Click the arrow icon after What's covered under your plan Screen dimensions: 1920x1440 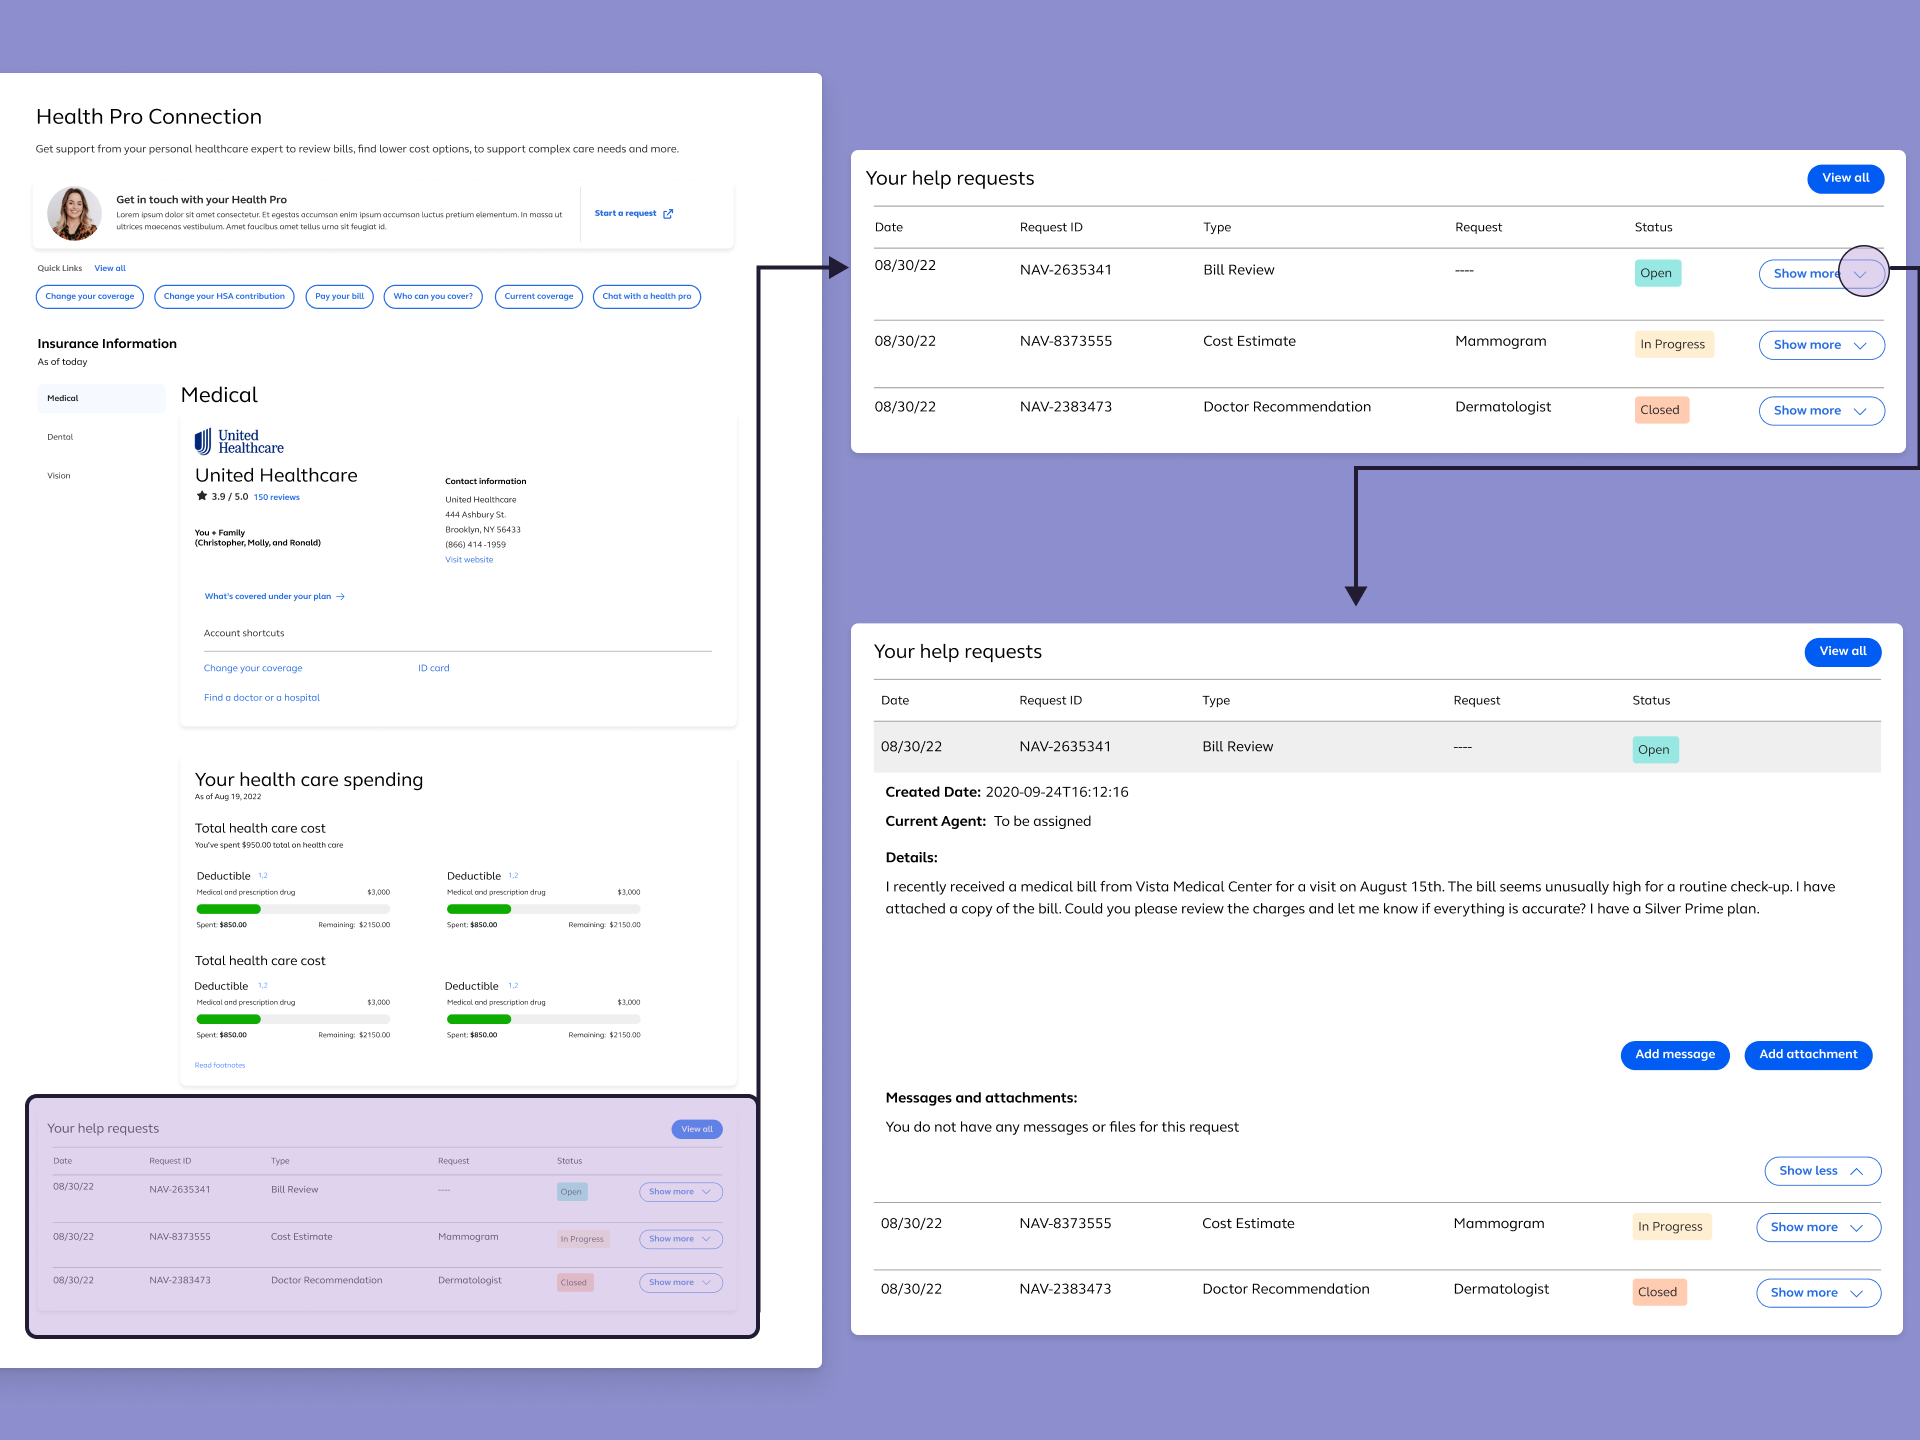[341, 597]
